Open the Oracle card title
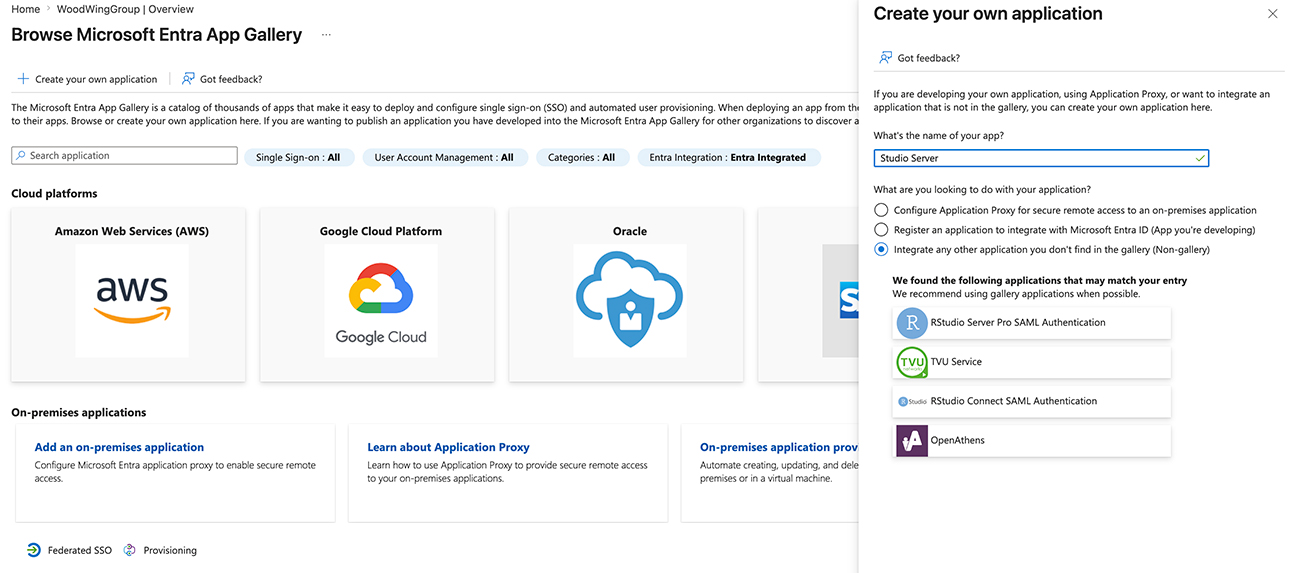 (630, 231)
